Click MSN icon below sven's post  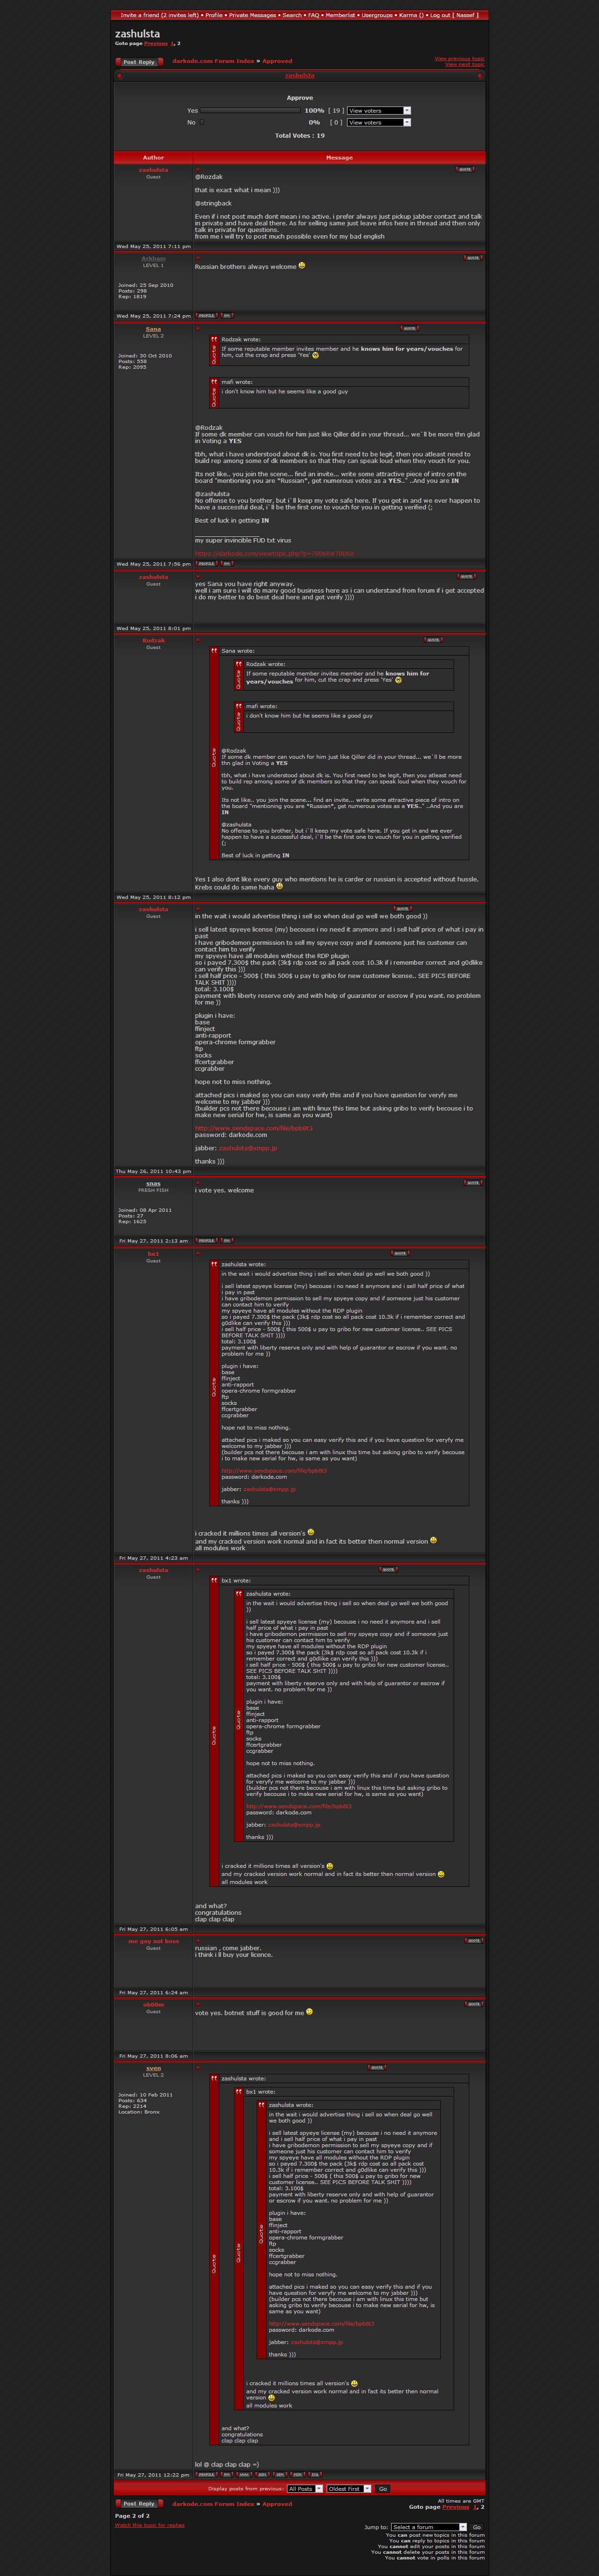[297, 2474]
